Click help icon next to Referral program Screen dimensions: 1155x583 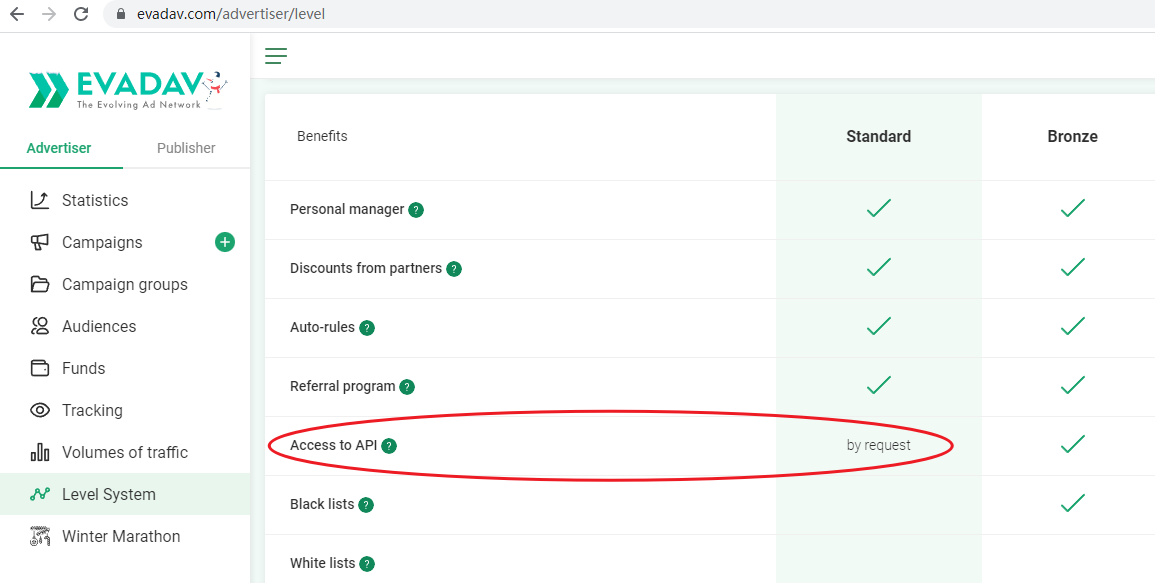pyautogui.click(x=407, y=387)
